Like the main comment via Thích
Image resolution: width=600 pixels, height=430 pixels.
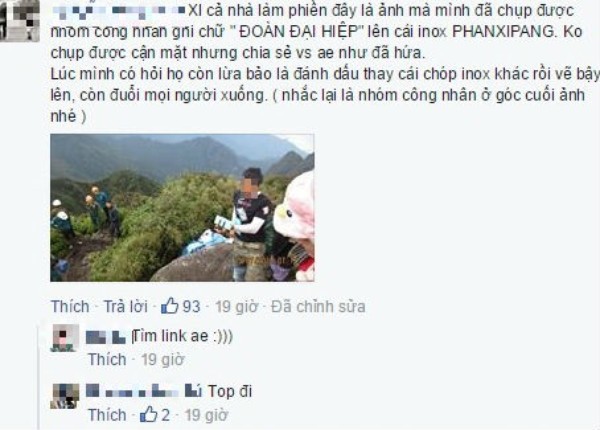70,306
